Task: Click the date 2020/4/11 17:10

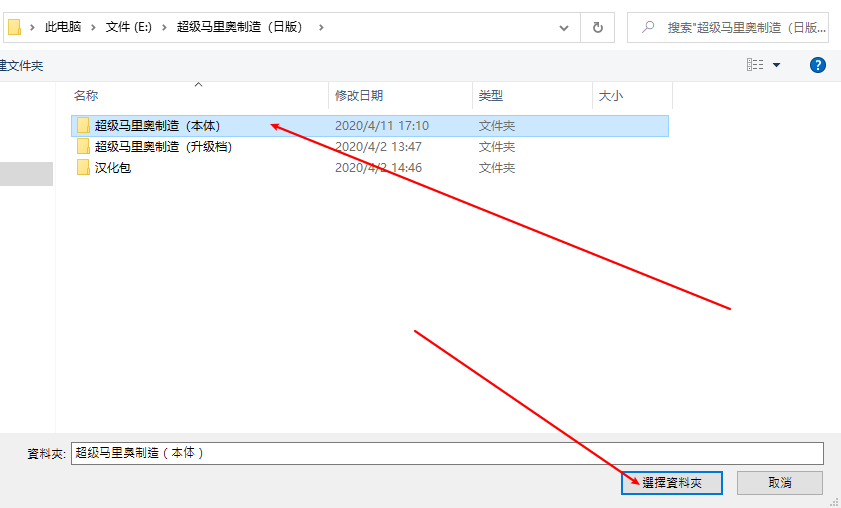Action: click(382, 126)
